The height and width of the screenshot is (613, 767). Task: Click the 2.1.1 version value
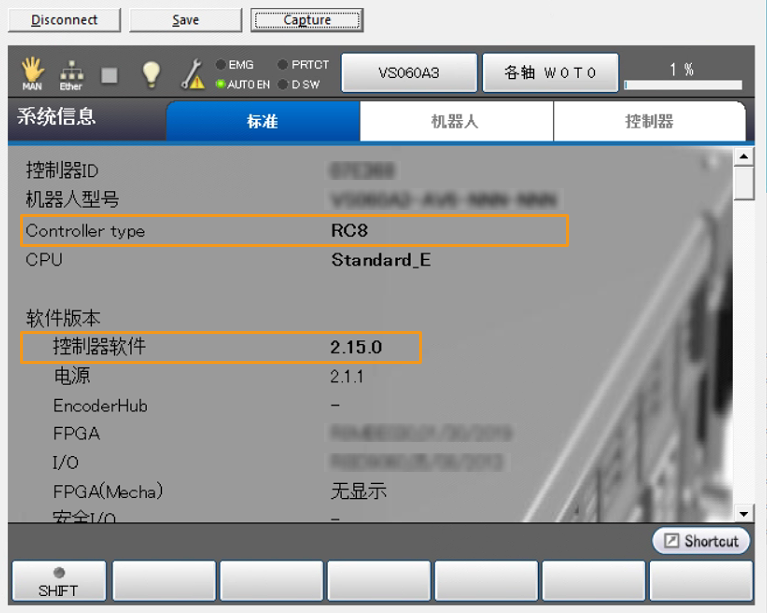pos(347,377)
